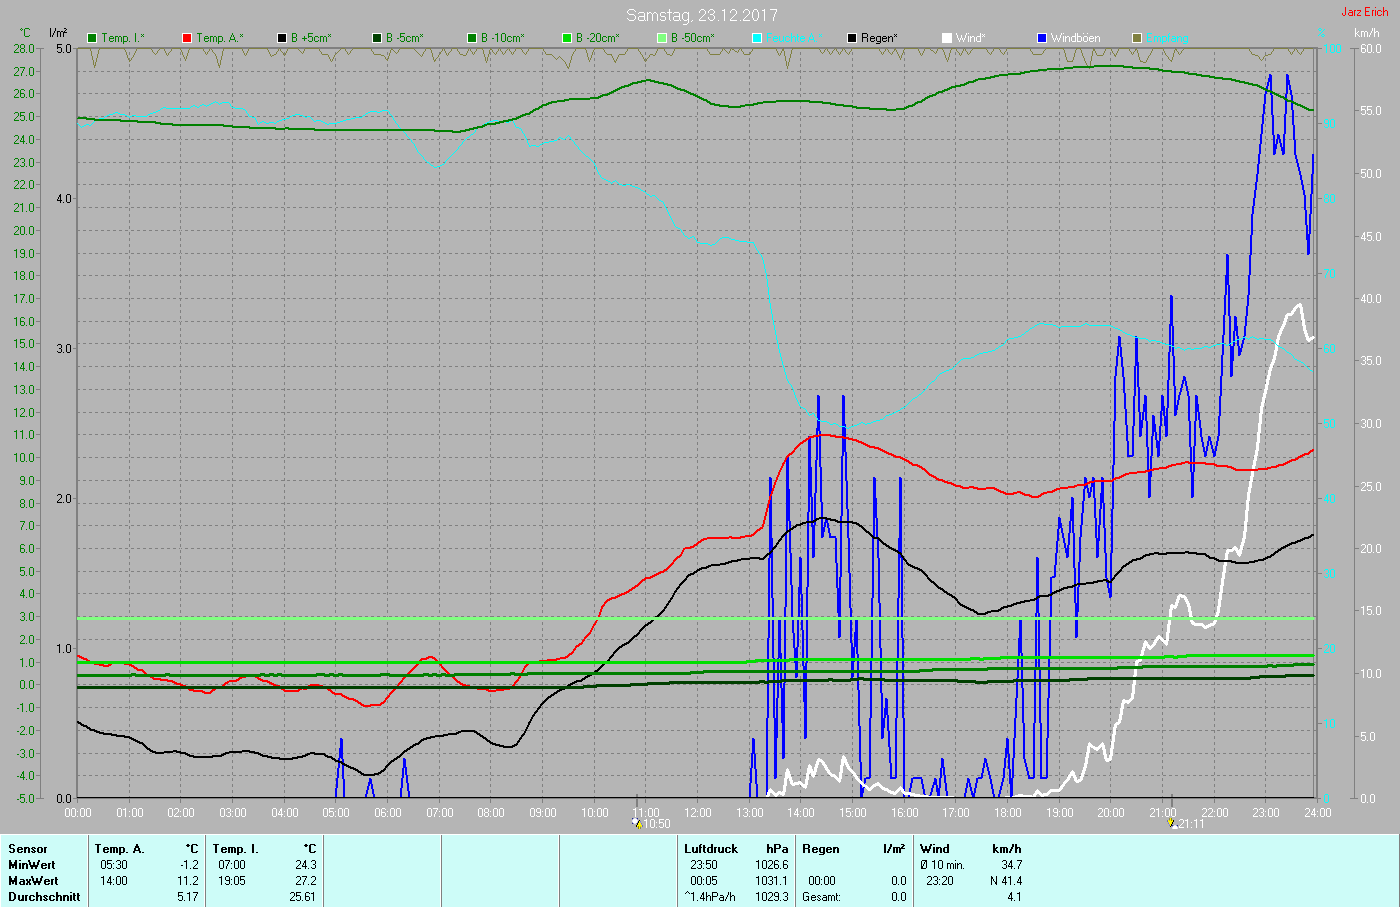Image resolution: width=1400 pixels, height=907 pixels.
Task: Click the Temp. A. column header in table
Action: (119, 849)
